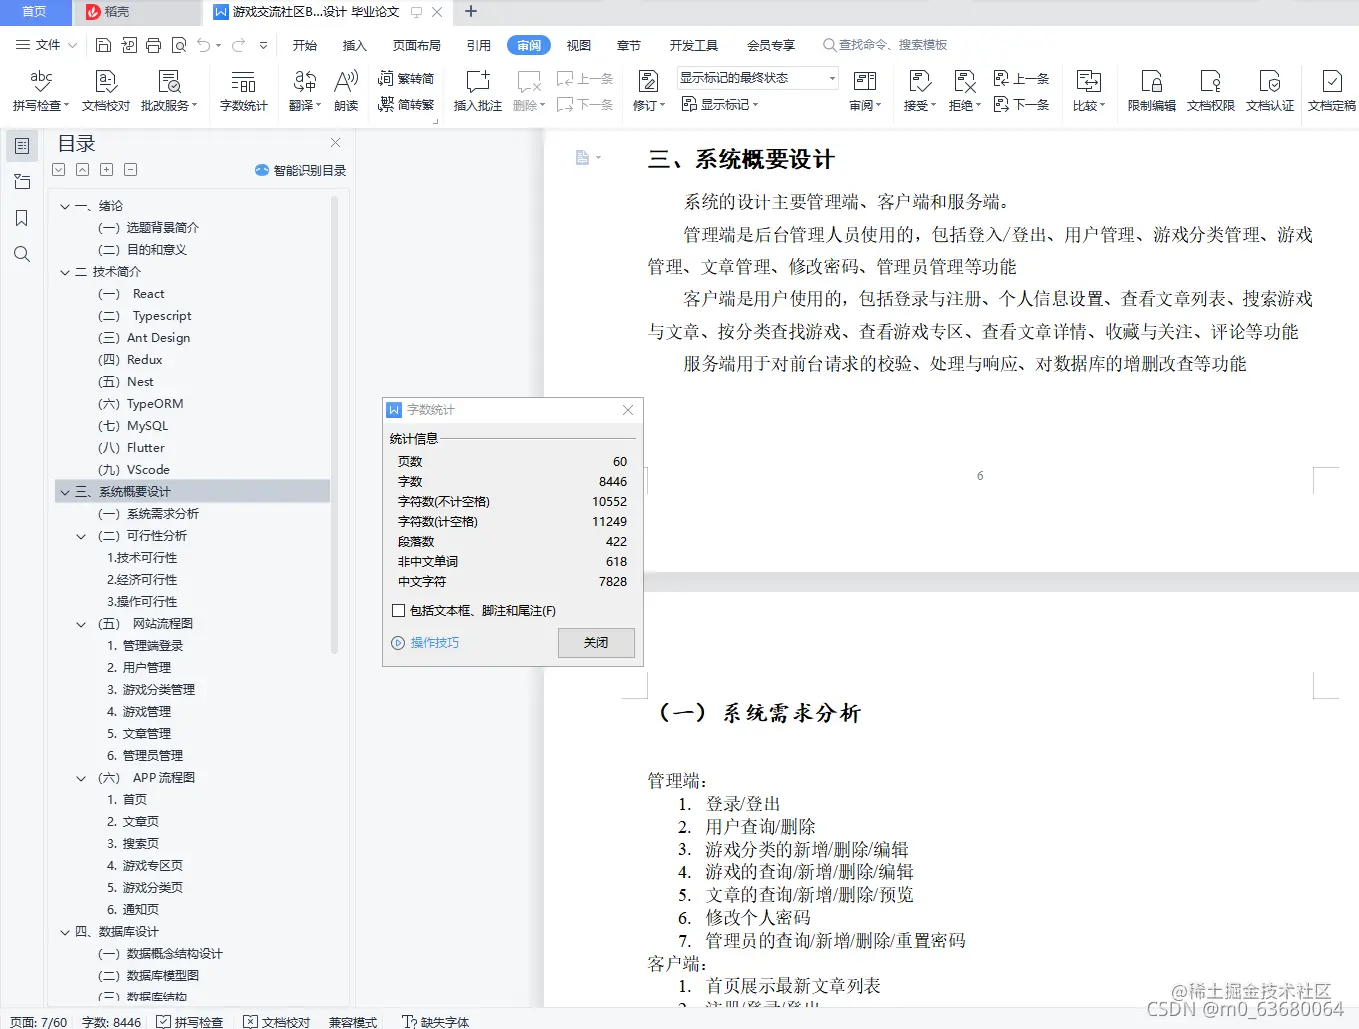This screenshot has height=1029, width=1359.
Task: Open the 字数统计 word count tool
Action: pyautogui.click(x=243, y=90)
